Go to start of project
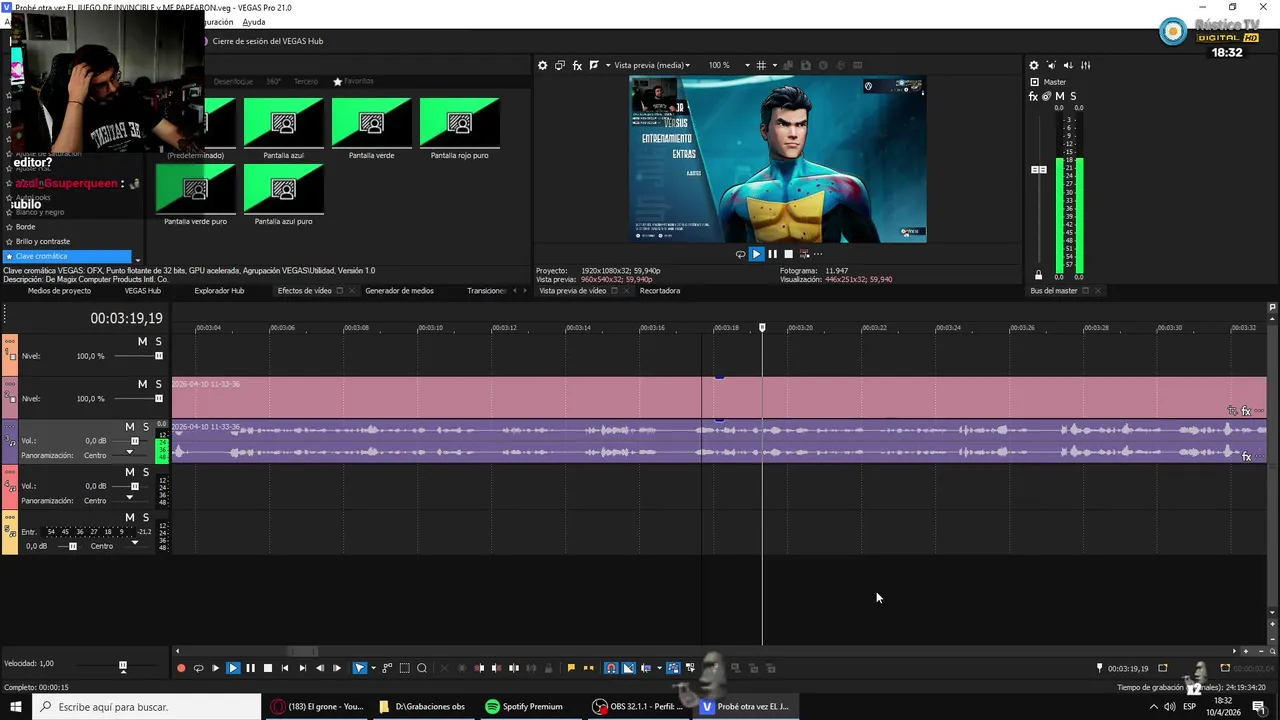Image resolution: width=1280 pixels, height=720 pixels. [x=285, y=668]
